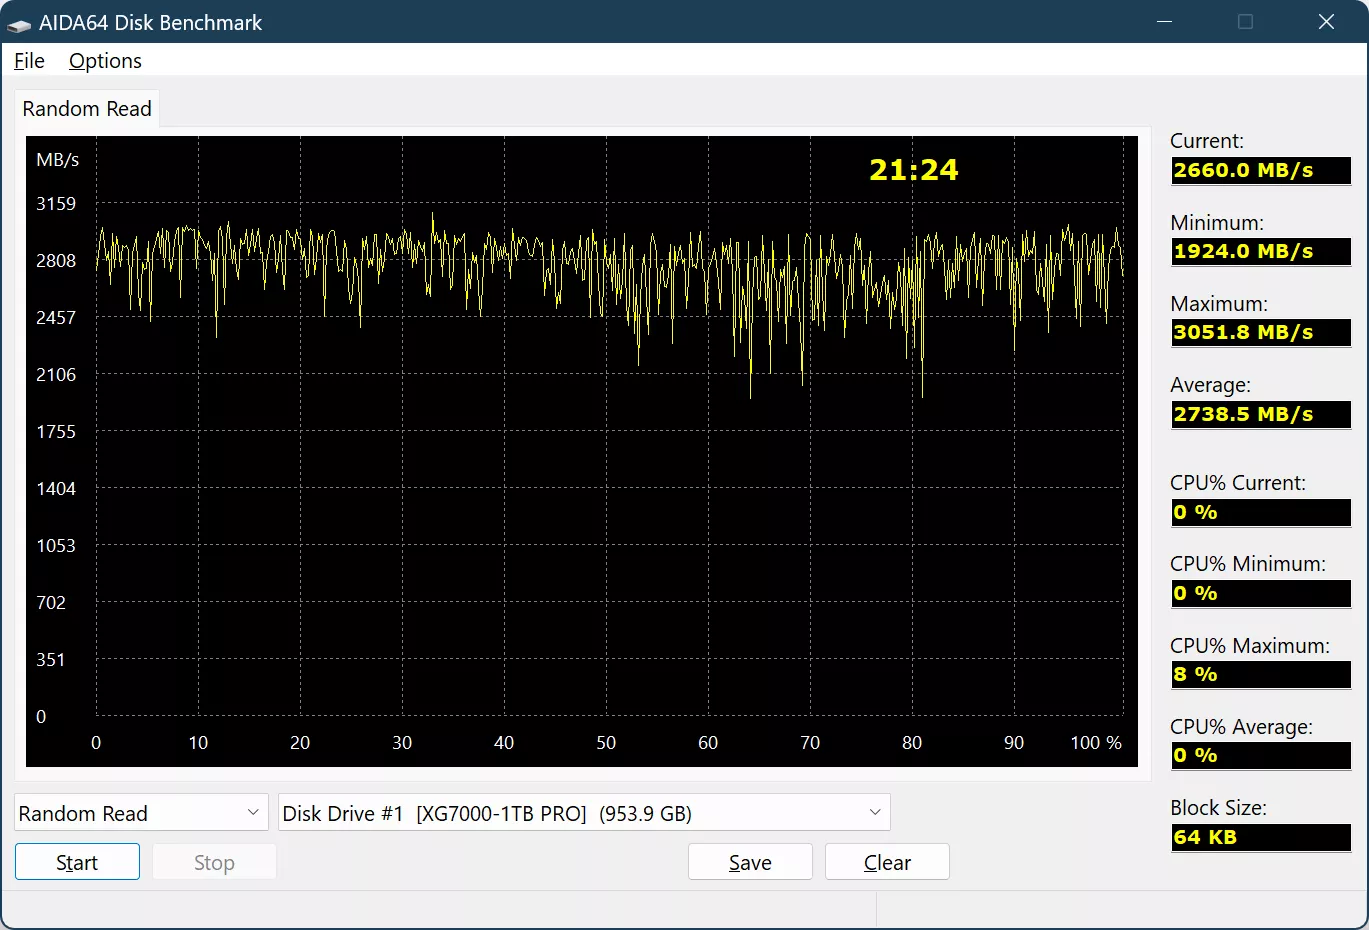Close the AIDA64 Disk Benchmark window
Image resolution: width=1369 pixels, height=930 pixels.
1326,22
